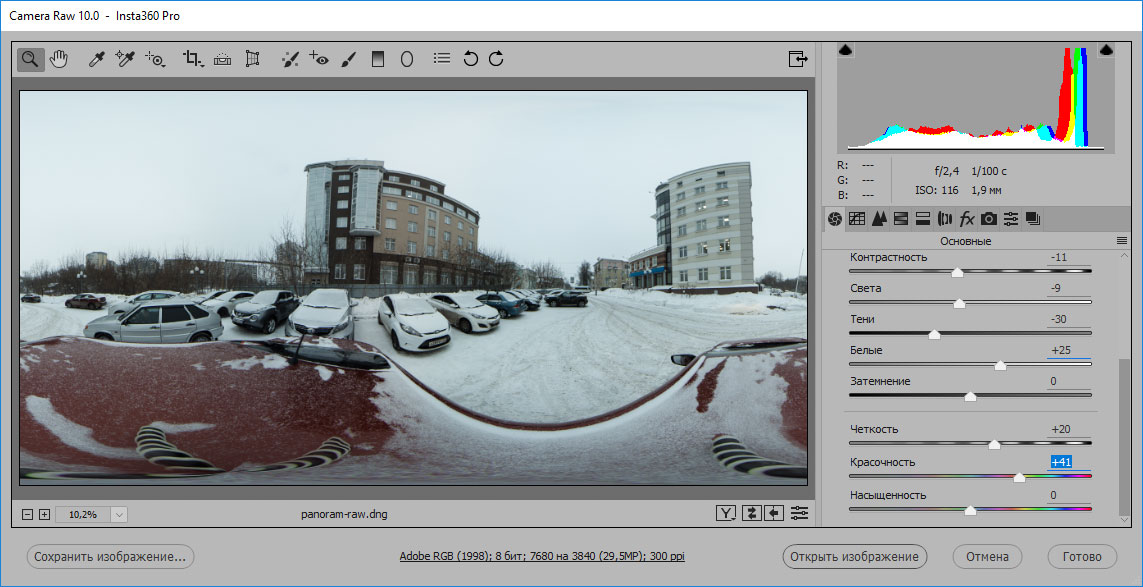Open Adobe RGB workflow options link
This screenshot has width=1143, height=587.
tap(542, 556)
